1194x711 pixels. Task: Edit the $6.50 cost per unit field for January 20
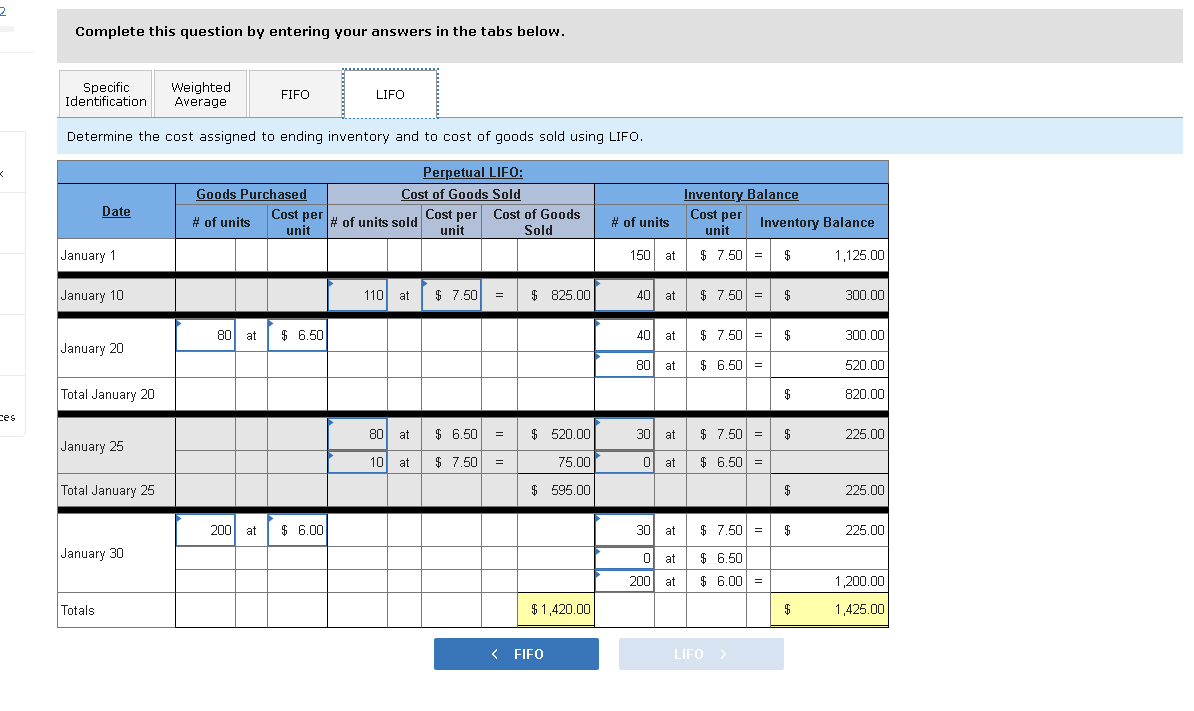click(297, 335)
